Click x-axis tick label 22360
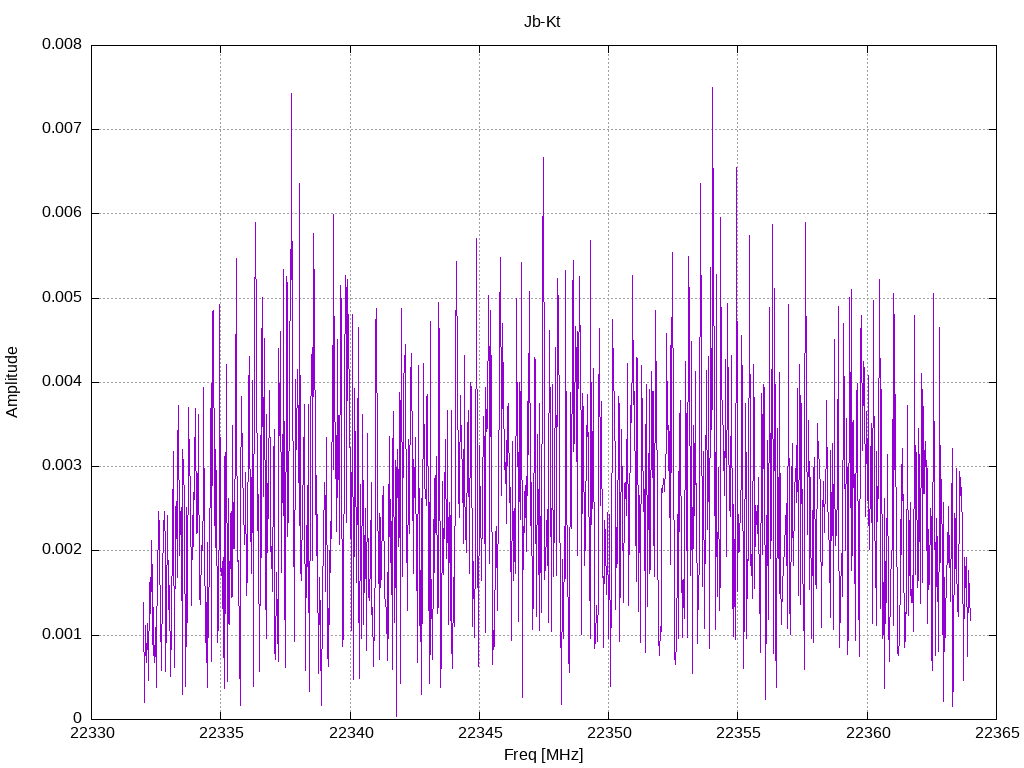 click(868, 733)
